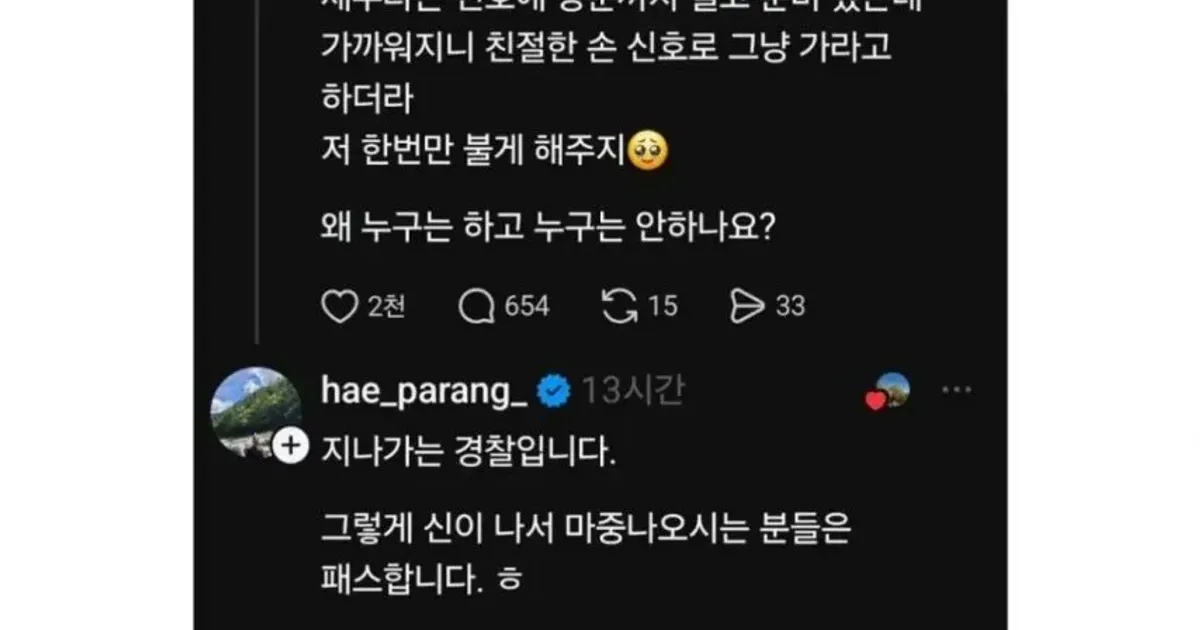This screenshot has width=1200, height=630.
Task: Like the post using the heart icon
Action: [340, 306]
